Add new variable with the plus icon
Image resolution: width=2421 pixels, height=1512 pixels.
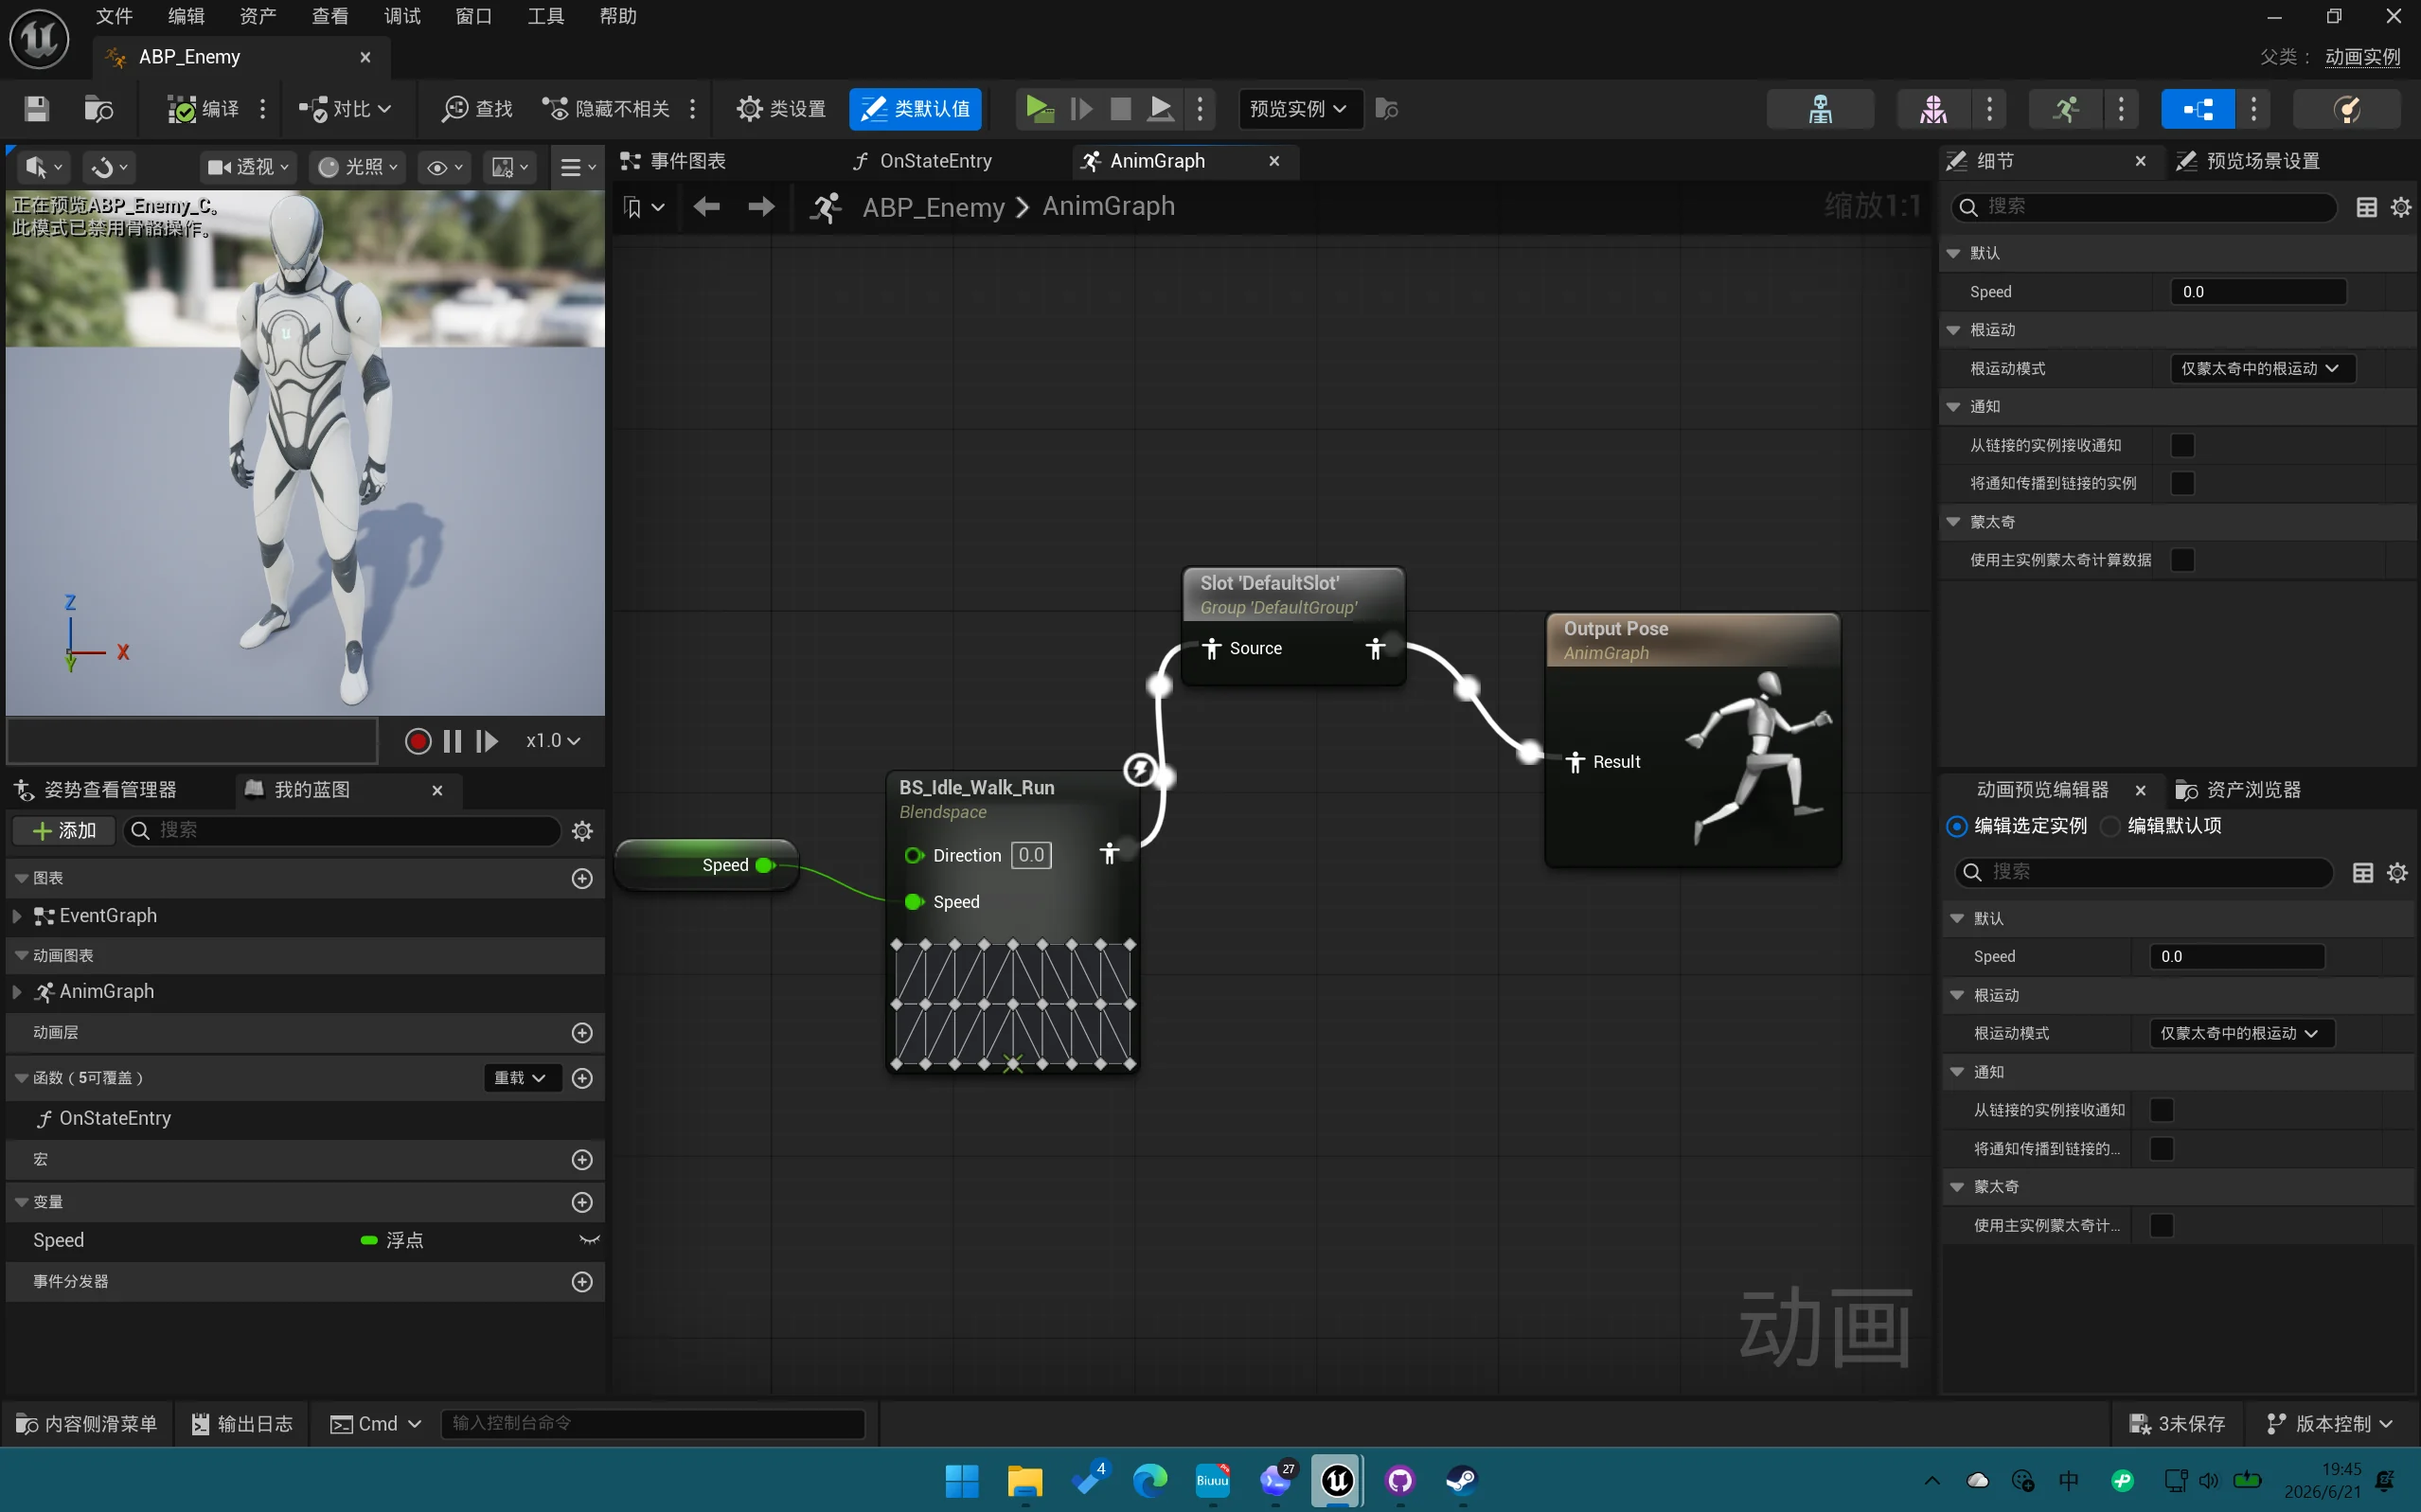click(582, 1202)
